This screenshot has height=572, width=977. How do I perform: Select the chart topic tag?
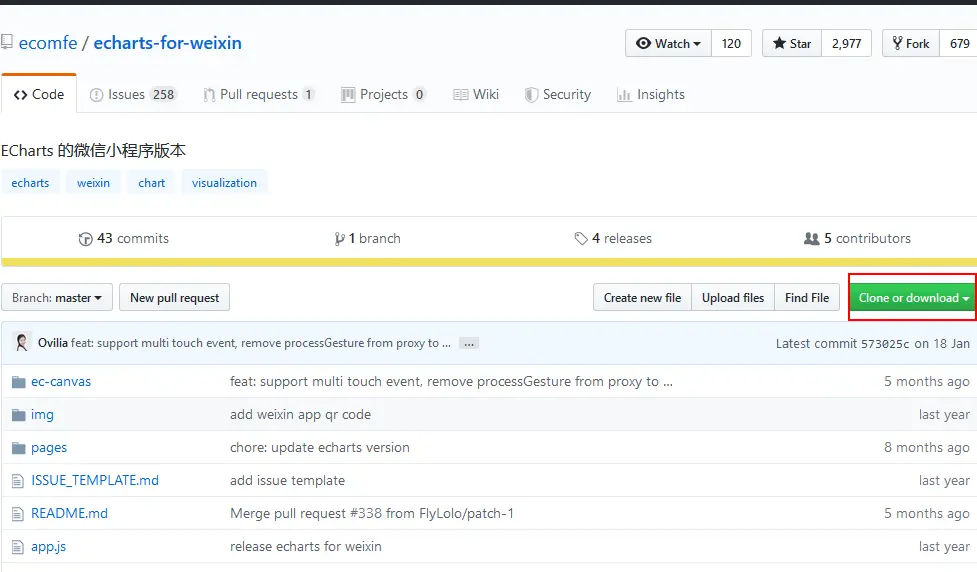(x=151, y=183)
